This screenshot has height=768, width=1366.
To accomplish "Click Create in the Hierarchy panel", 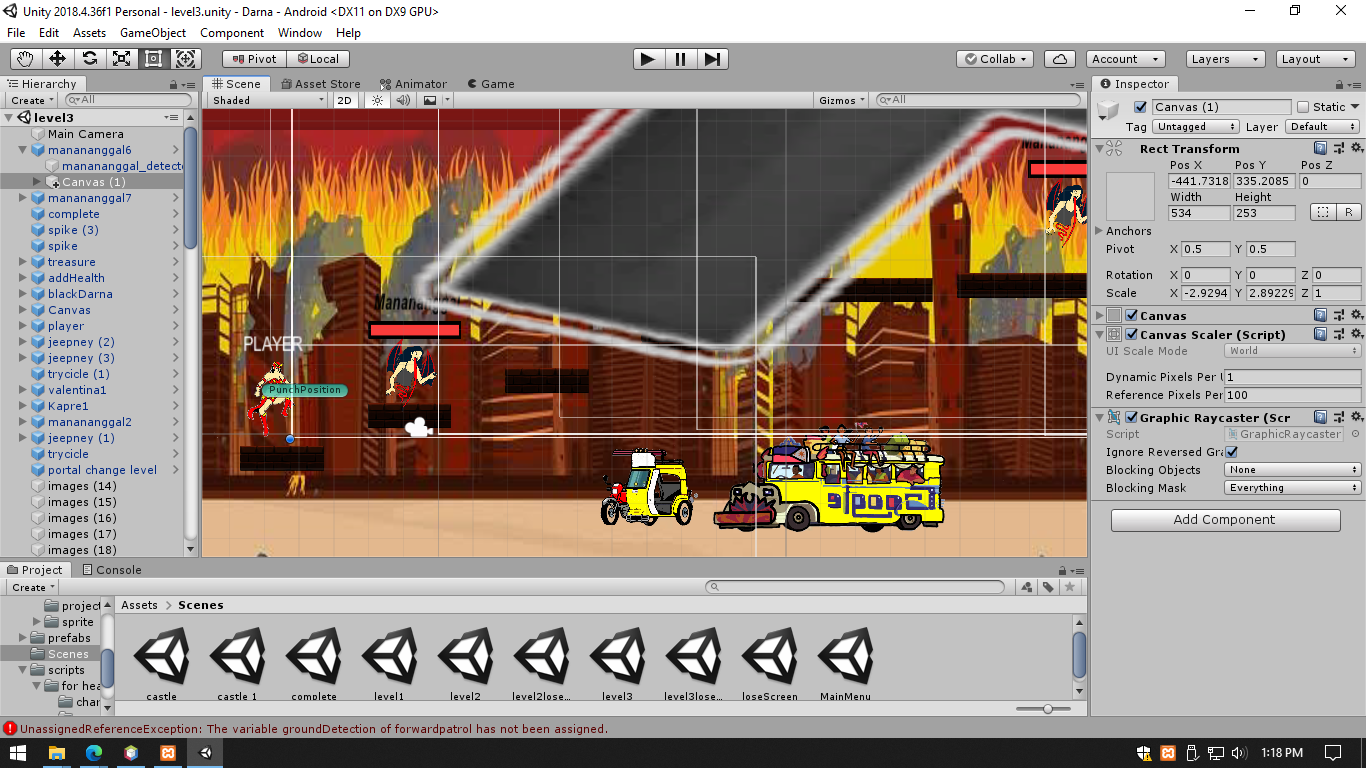I will click(x=28, y=100).
